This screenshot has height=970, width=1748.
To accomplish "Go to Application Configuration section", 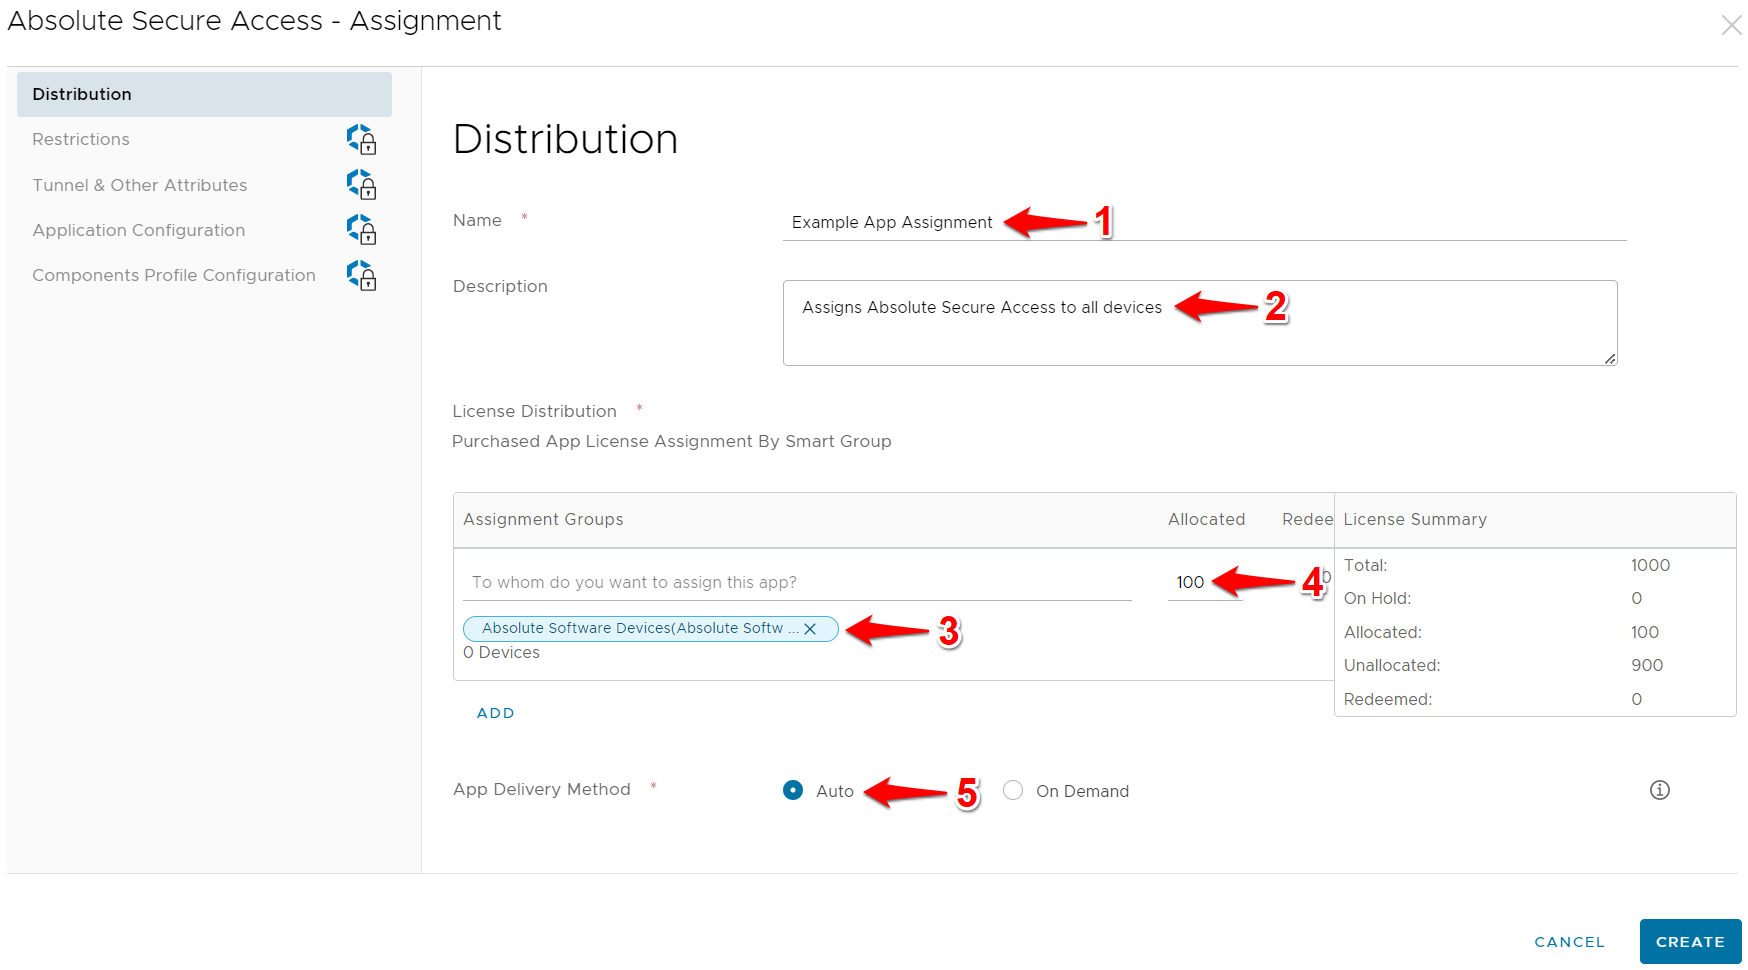I will tap(139, 230).
